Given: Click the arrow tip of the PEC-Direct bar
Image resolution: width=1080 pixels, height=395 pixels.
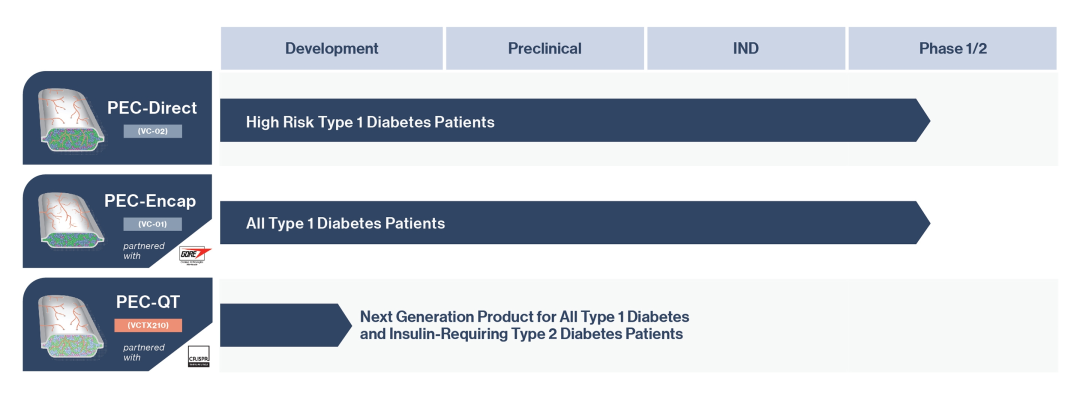Looking at the screenshot, I should click(923, 121).
